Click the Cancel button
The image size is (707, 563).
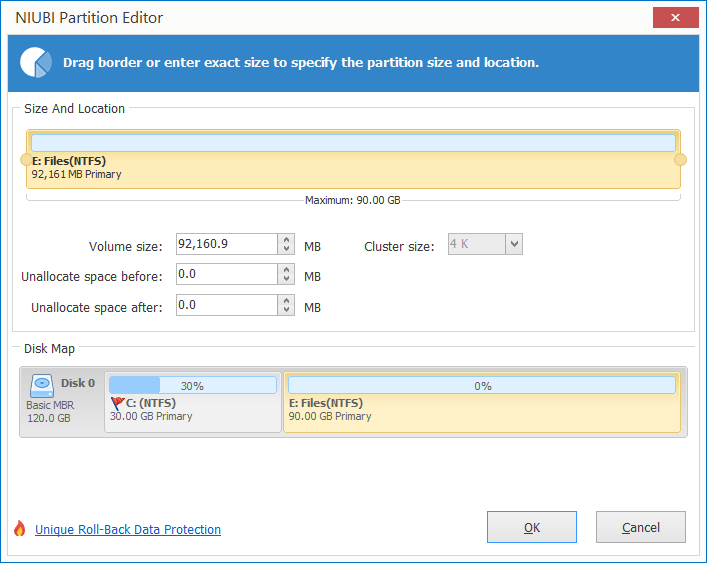641,527
